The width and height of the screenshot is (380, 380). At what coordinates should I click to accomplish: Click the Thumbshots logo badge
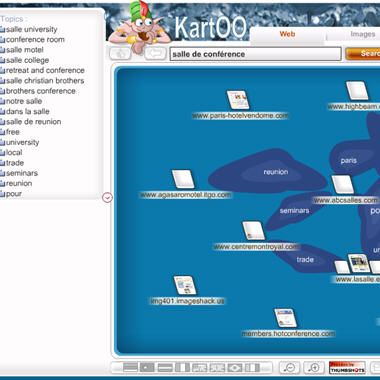[x=347, y=368]
